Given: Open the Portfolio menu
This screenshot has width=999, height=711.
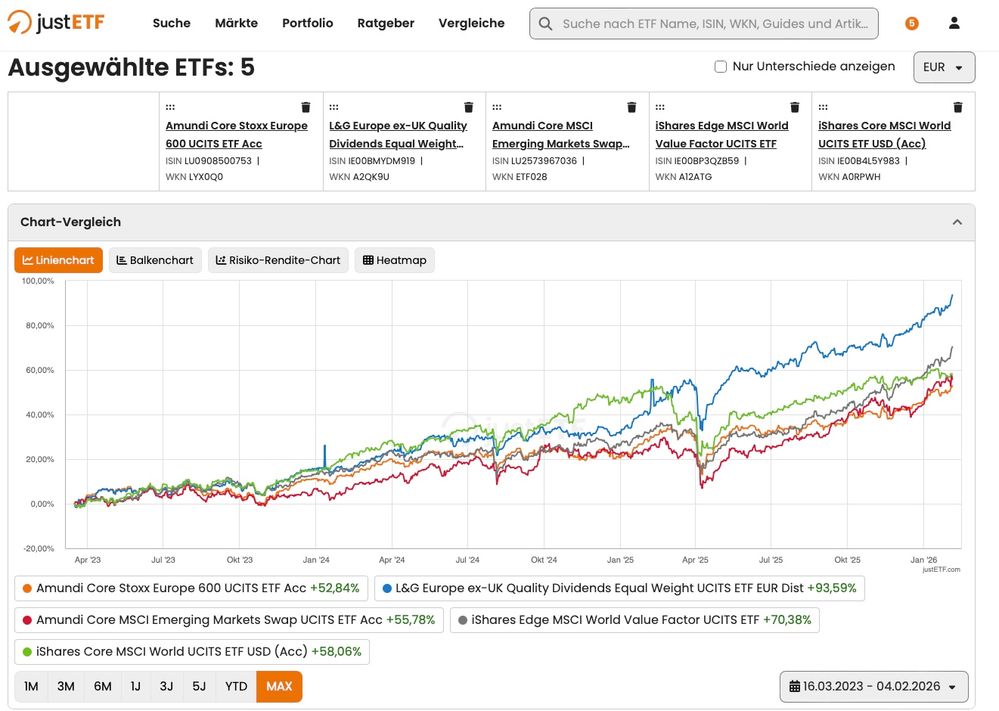Looking at the screenshot, I should coord(308,23).
